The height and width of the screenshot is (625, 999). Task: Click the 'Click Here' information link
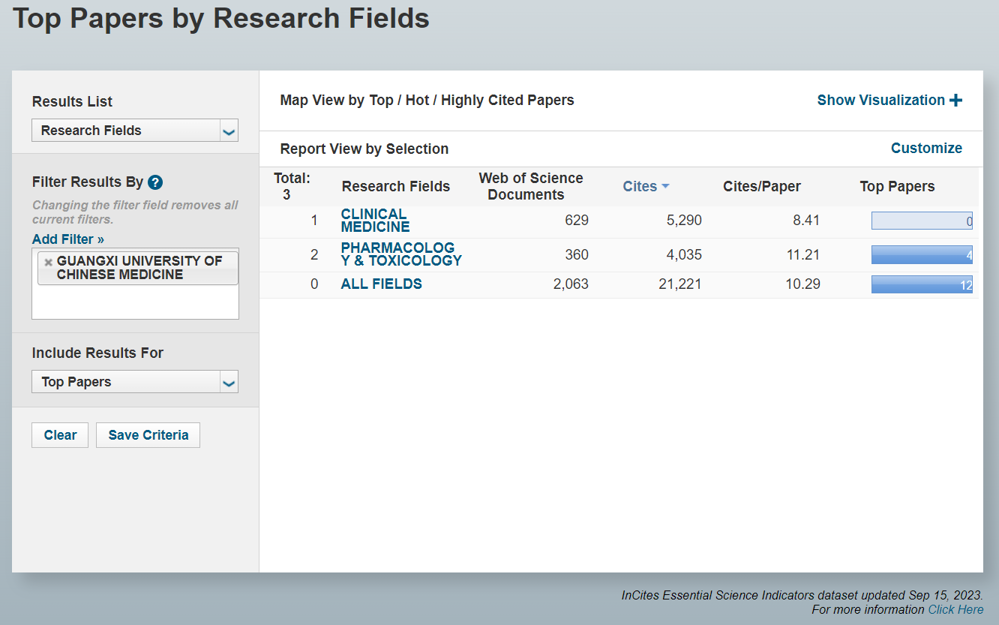(955, 609)
